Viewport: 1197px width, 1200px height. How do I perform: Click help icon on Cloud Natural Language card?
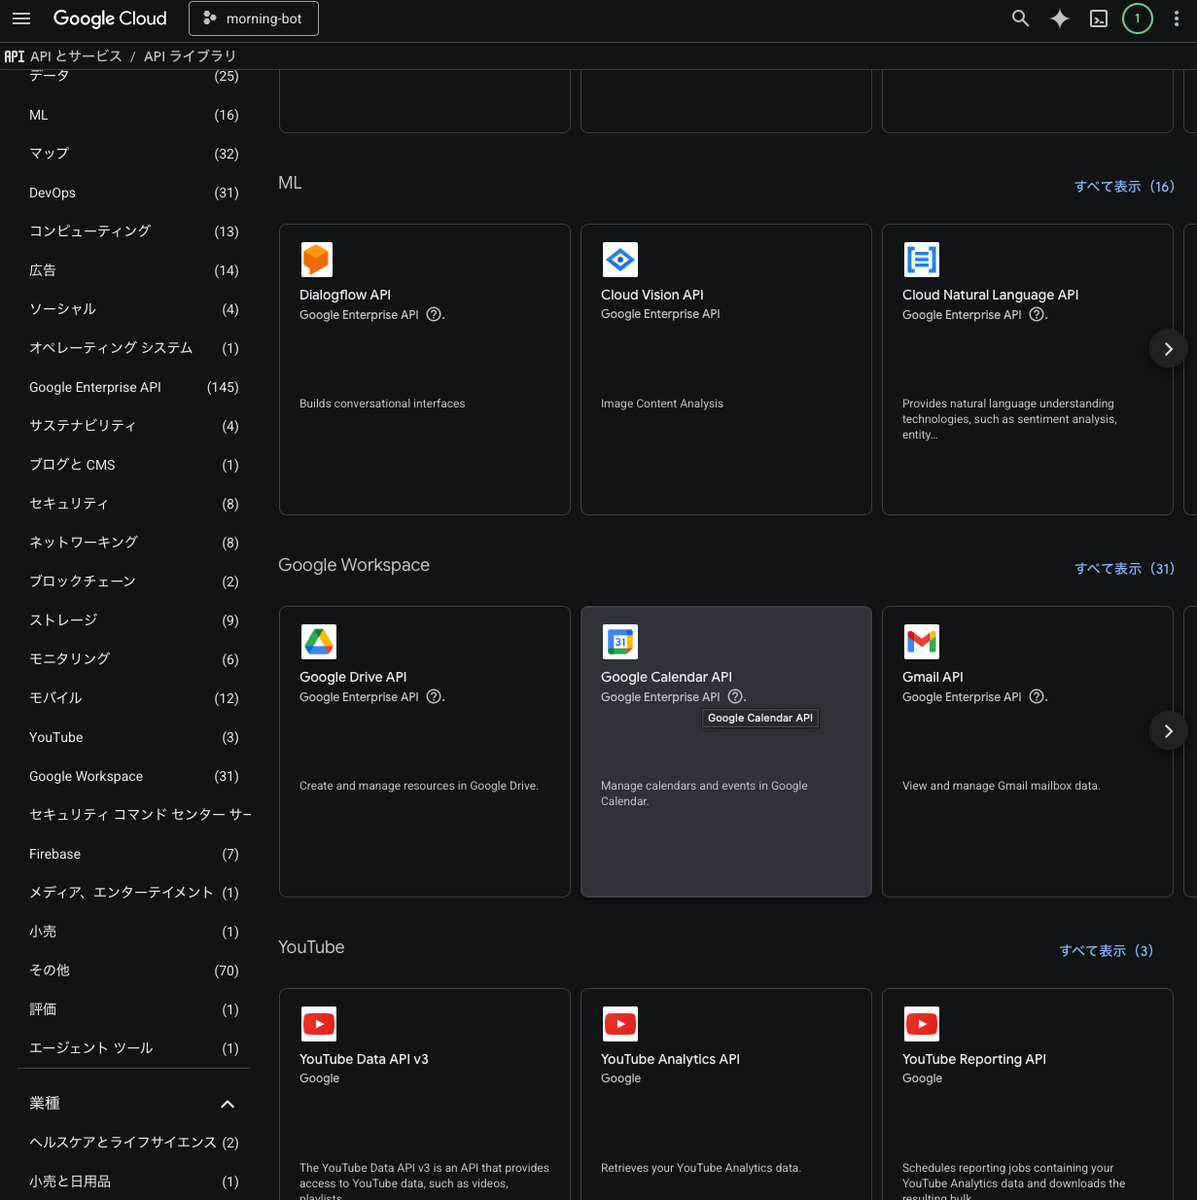(1037, 314)
